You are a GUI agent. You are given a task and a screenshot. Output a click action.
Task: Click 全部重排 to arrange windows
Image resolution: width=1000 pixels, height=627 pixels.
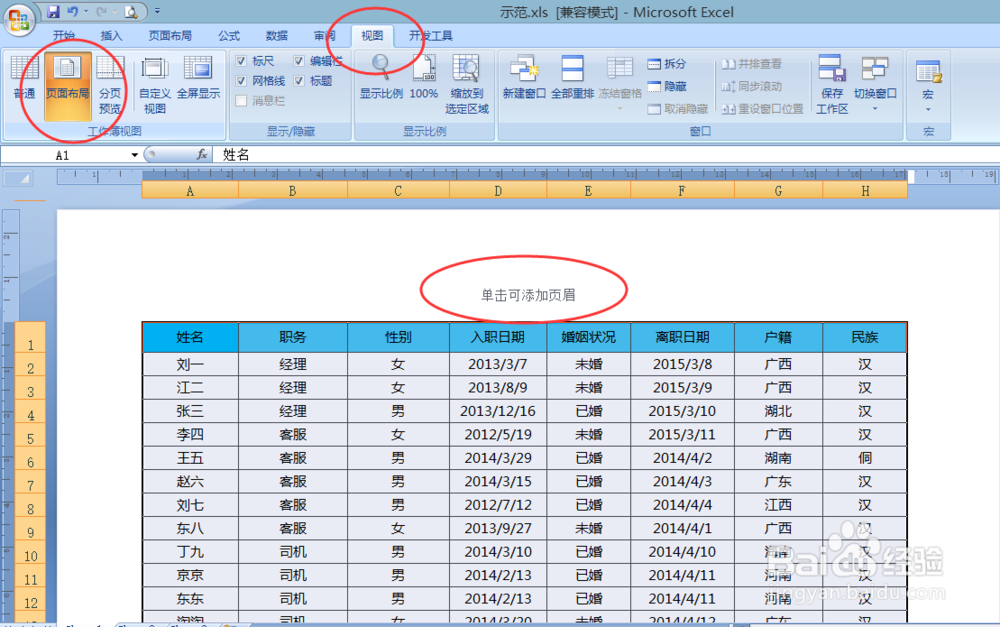[570, 75]
